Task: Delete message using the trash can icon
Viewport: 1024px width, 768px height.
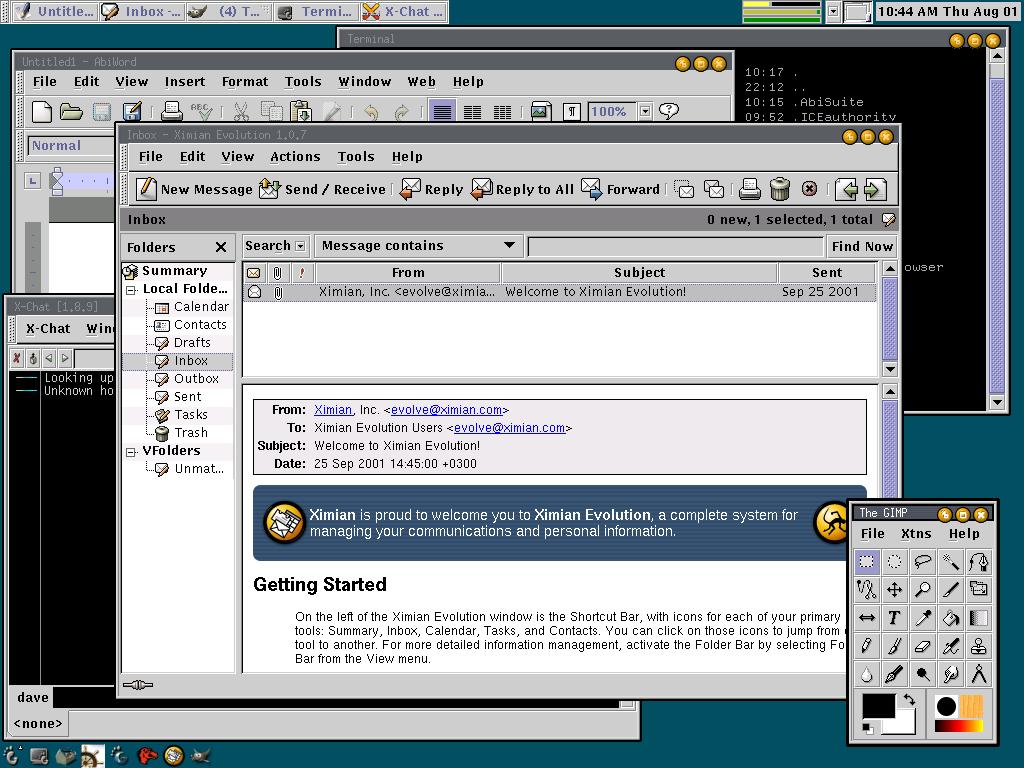Action: click(x=780, y=189)
